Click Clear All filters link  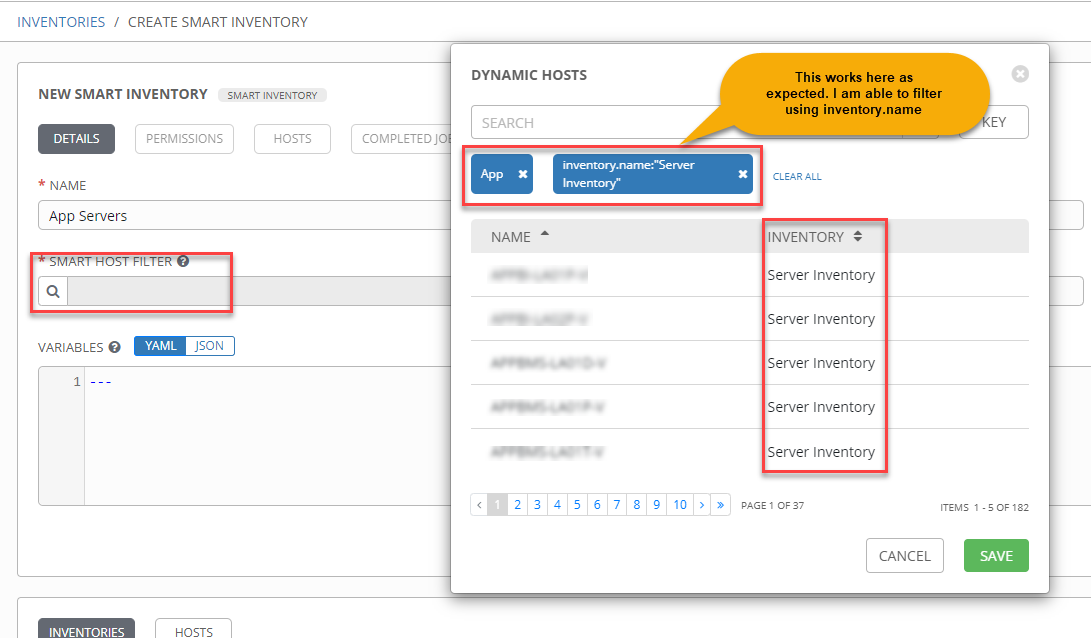[x=797, y=177]
